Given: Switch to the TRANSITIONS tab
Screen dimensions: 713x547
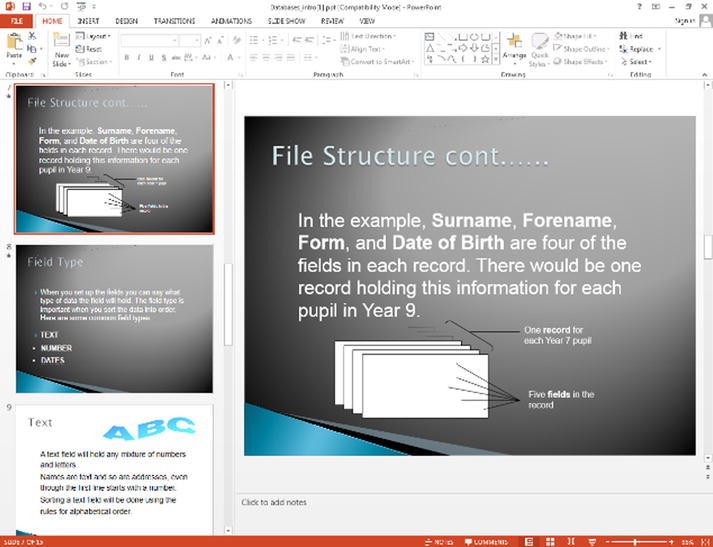Looking at the screenshot, I should pos(174,20).
